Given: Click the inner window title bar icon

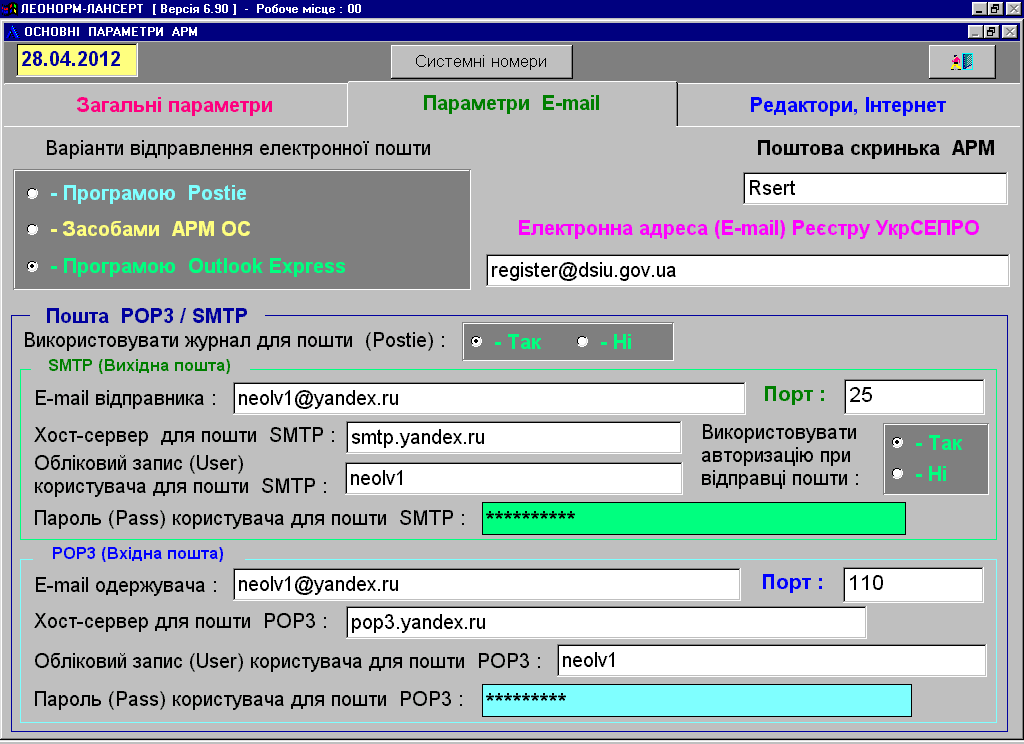Looking at the screenshot, I should (x=13, y=31).
